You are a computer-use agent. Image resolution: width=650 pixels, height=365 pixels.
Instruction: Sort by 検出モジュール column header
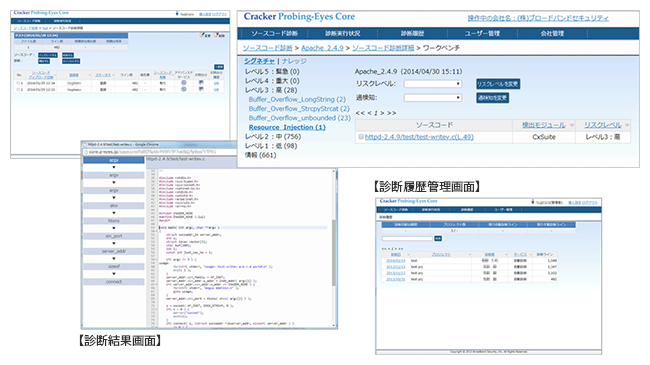click(543, 125)
